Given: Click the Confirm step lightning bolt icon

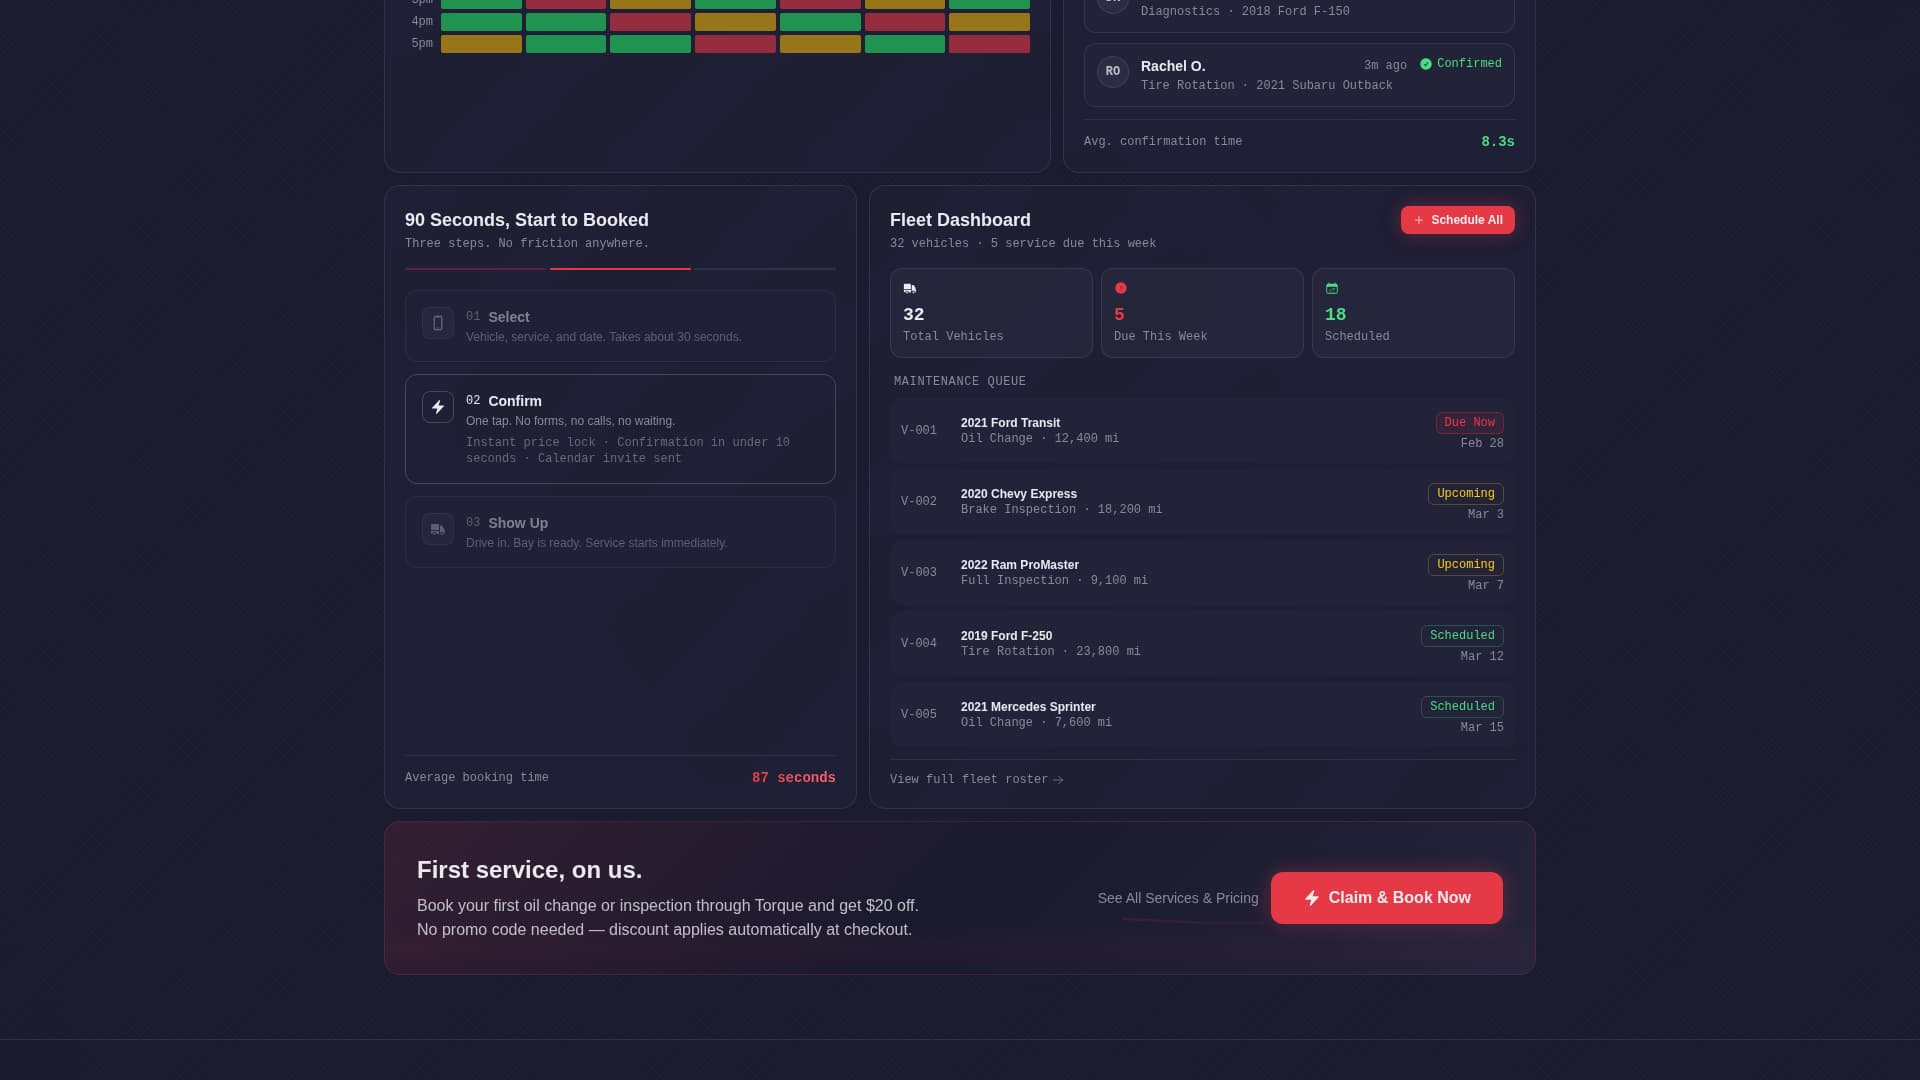Looking at the screenshot, I should pyautogui.click(x=438, y=407).
